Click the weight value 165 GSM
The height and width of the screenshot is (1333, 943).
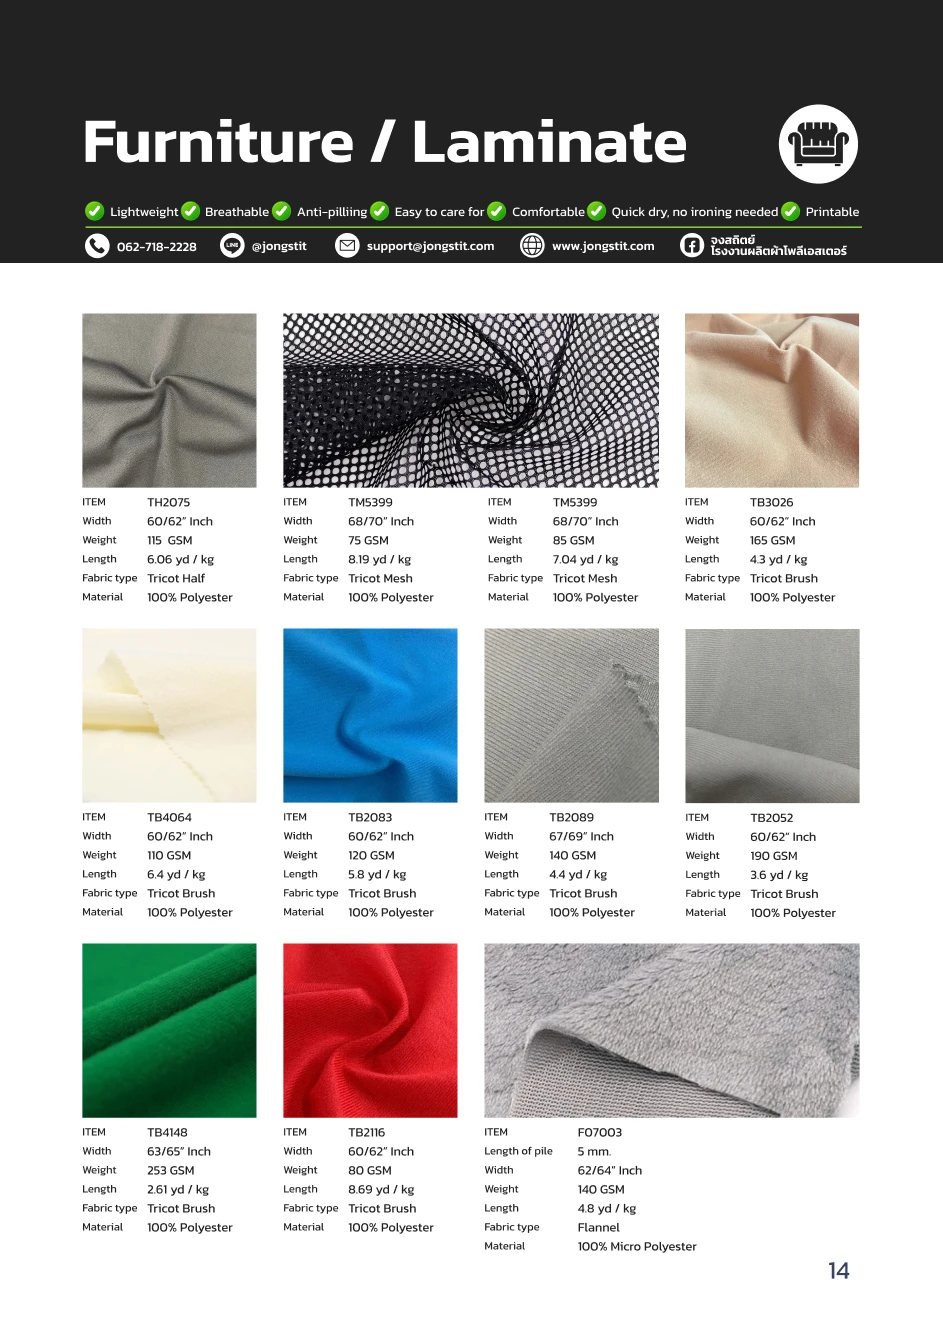tap(773, 540)
